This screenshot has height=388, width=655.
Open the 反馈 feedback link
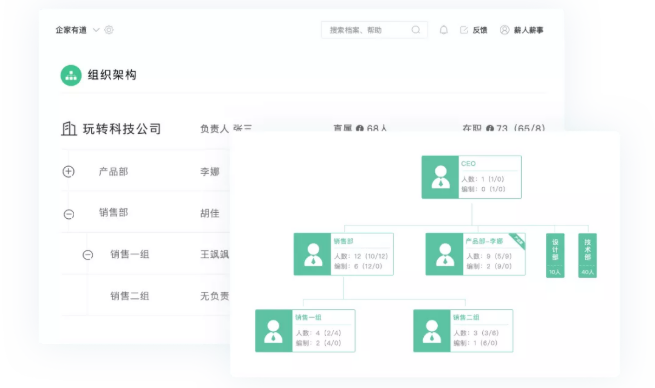(x=480, y=30)
